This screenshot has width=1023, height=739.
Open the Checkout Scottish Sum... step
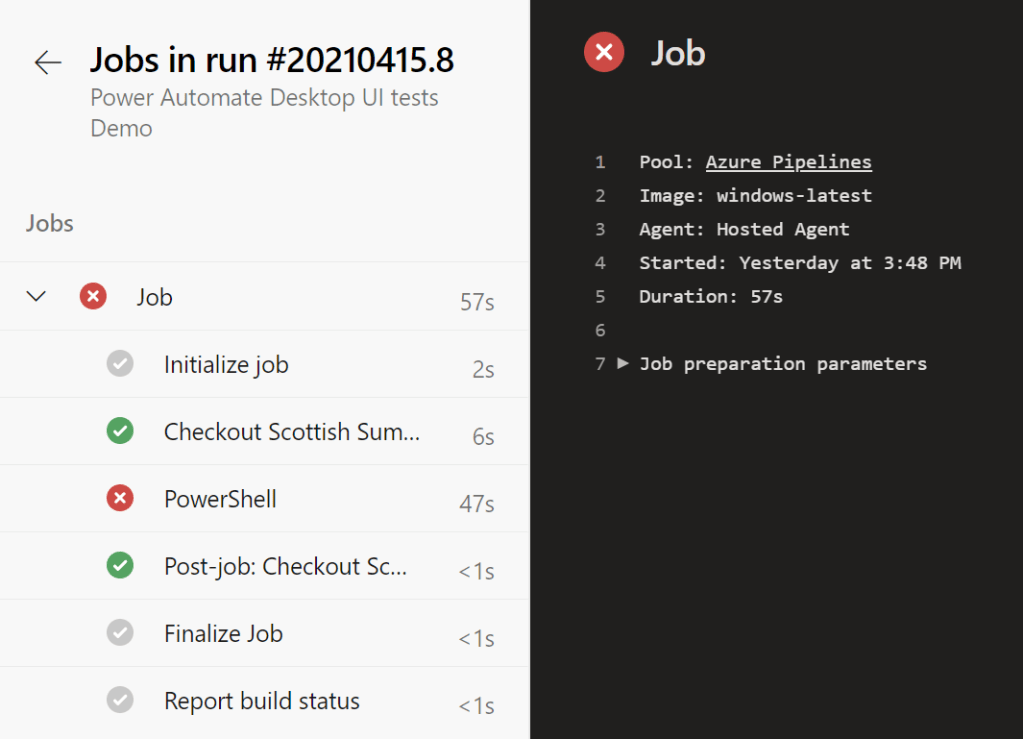tap(291, 432)
